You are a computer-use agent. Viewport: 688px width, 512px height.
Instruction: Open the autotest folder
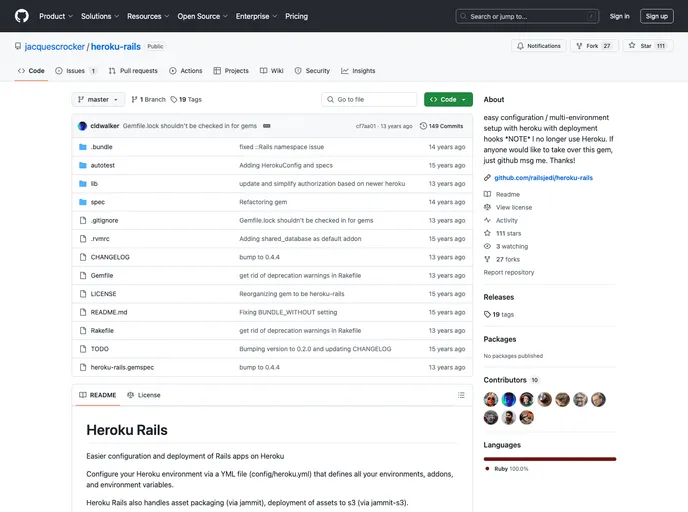pyautogui.click(x=103, y=165)
